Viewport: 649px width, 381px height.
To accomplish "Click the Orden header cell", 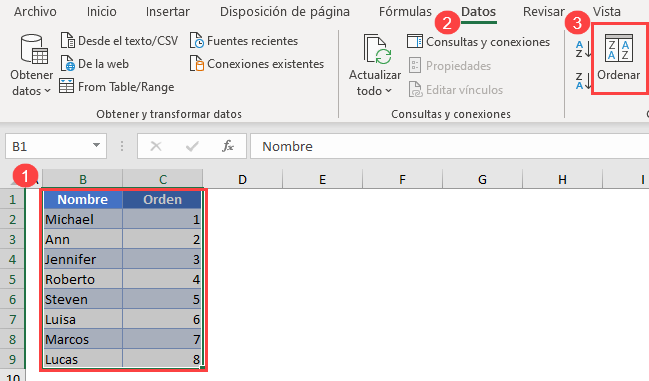I will tap(162, 199).
